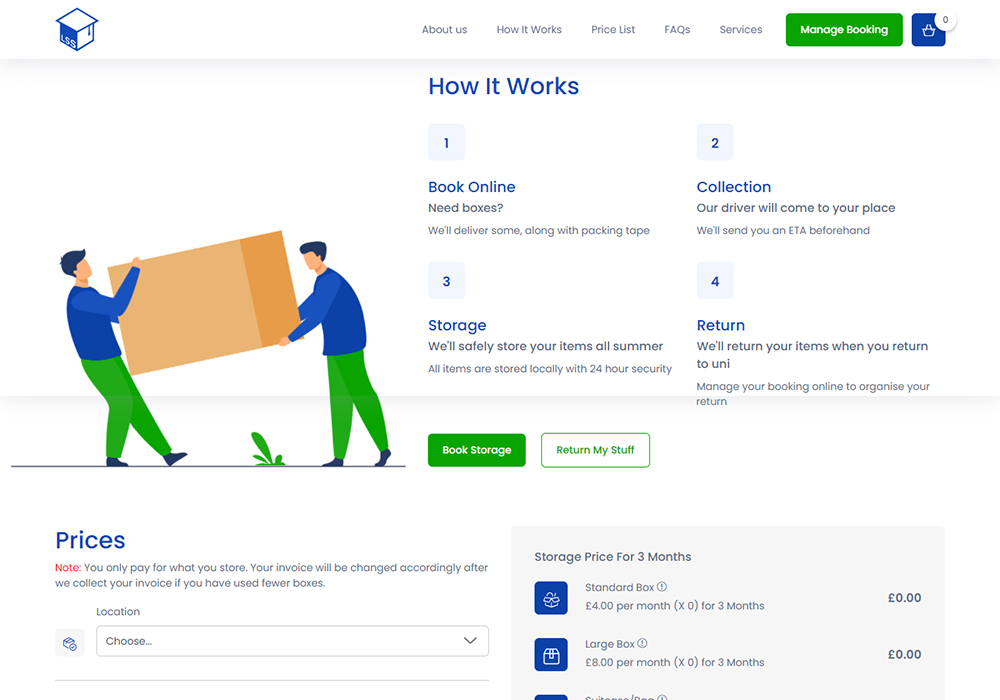Click the Standard Box blue icon
This screenshot has height=700, width=1000.
coord(551,598)
